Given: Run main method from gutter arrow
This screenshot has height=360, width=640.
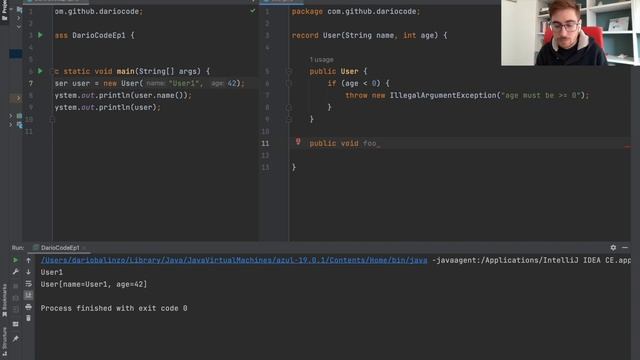Looking at the screenshot, I should point(40,71).
